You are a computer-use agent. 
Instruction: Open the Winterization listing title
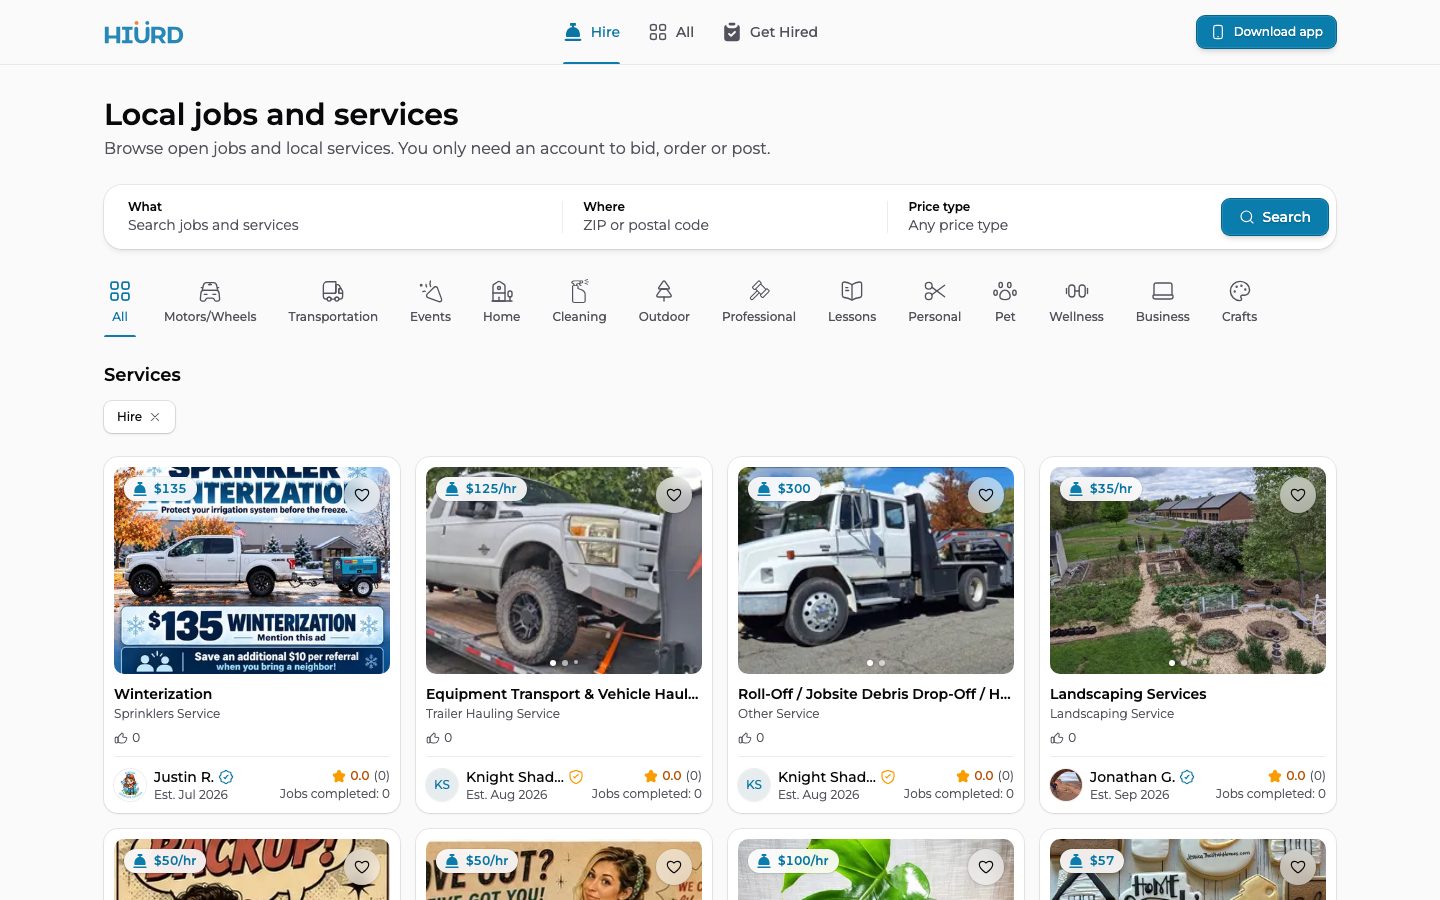click(x=163, y=694)
